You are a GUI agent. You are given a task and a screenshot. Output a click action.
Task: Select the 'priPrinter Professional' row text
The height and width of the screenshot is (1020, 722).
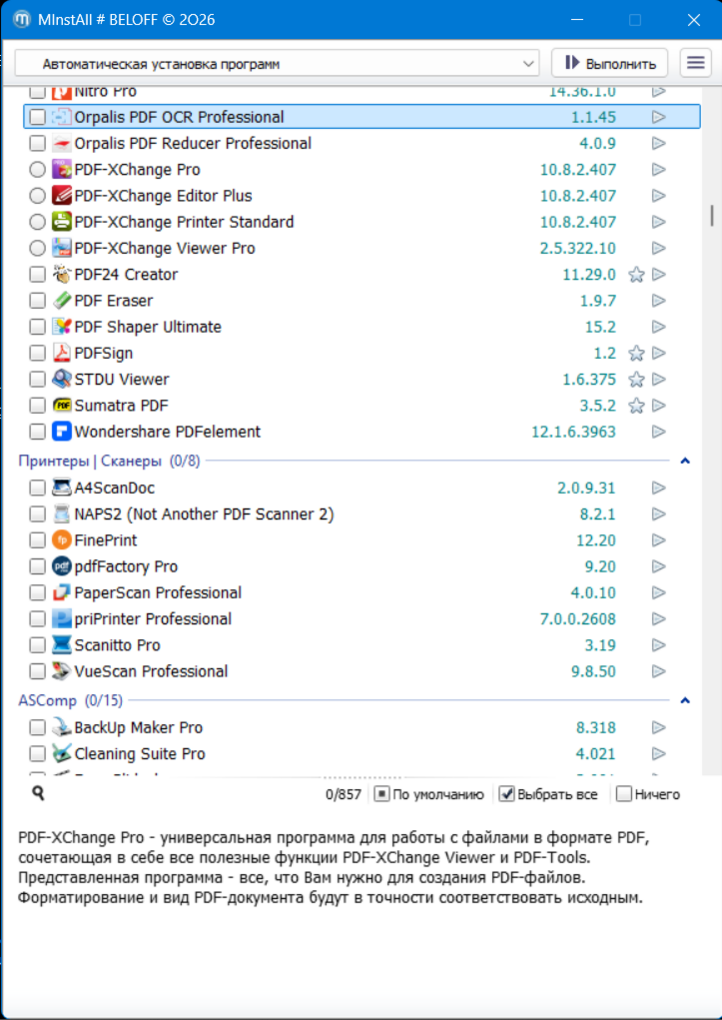[x=153, y=619]
